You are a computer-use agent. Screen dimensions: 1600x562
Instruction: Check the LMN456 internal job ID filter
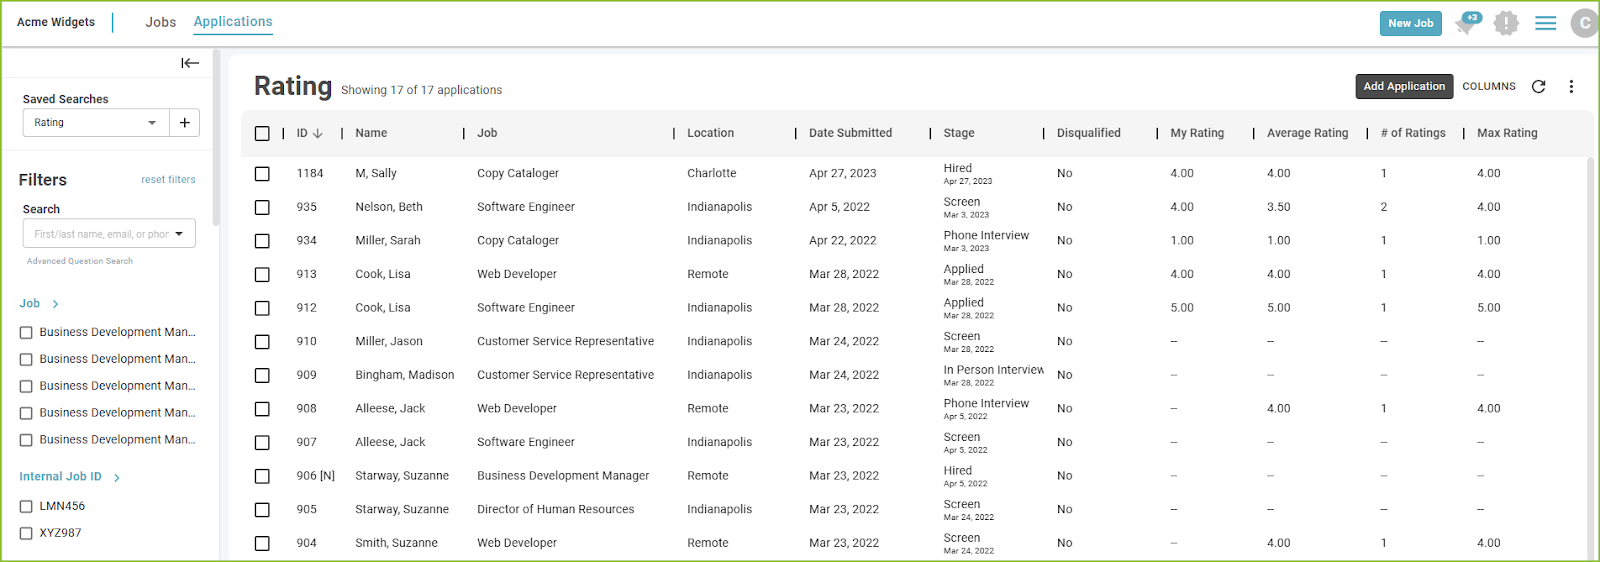point(26,507)
